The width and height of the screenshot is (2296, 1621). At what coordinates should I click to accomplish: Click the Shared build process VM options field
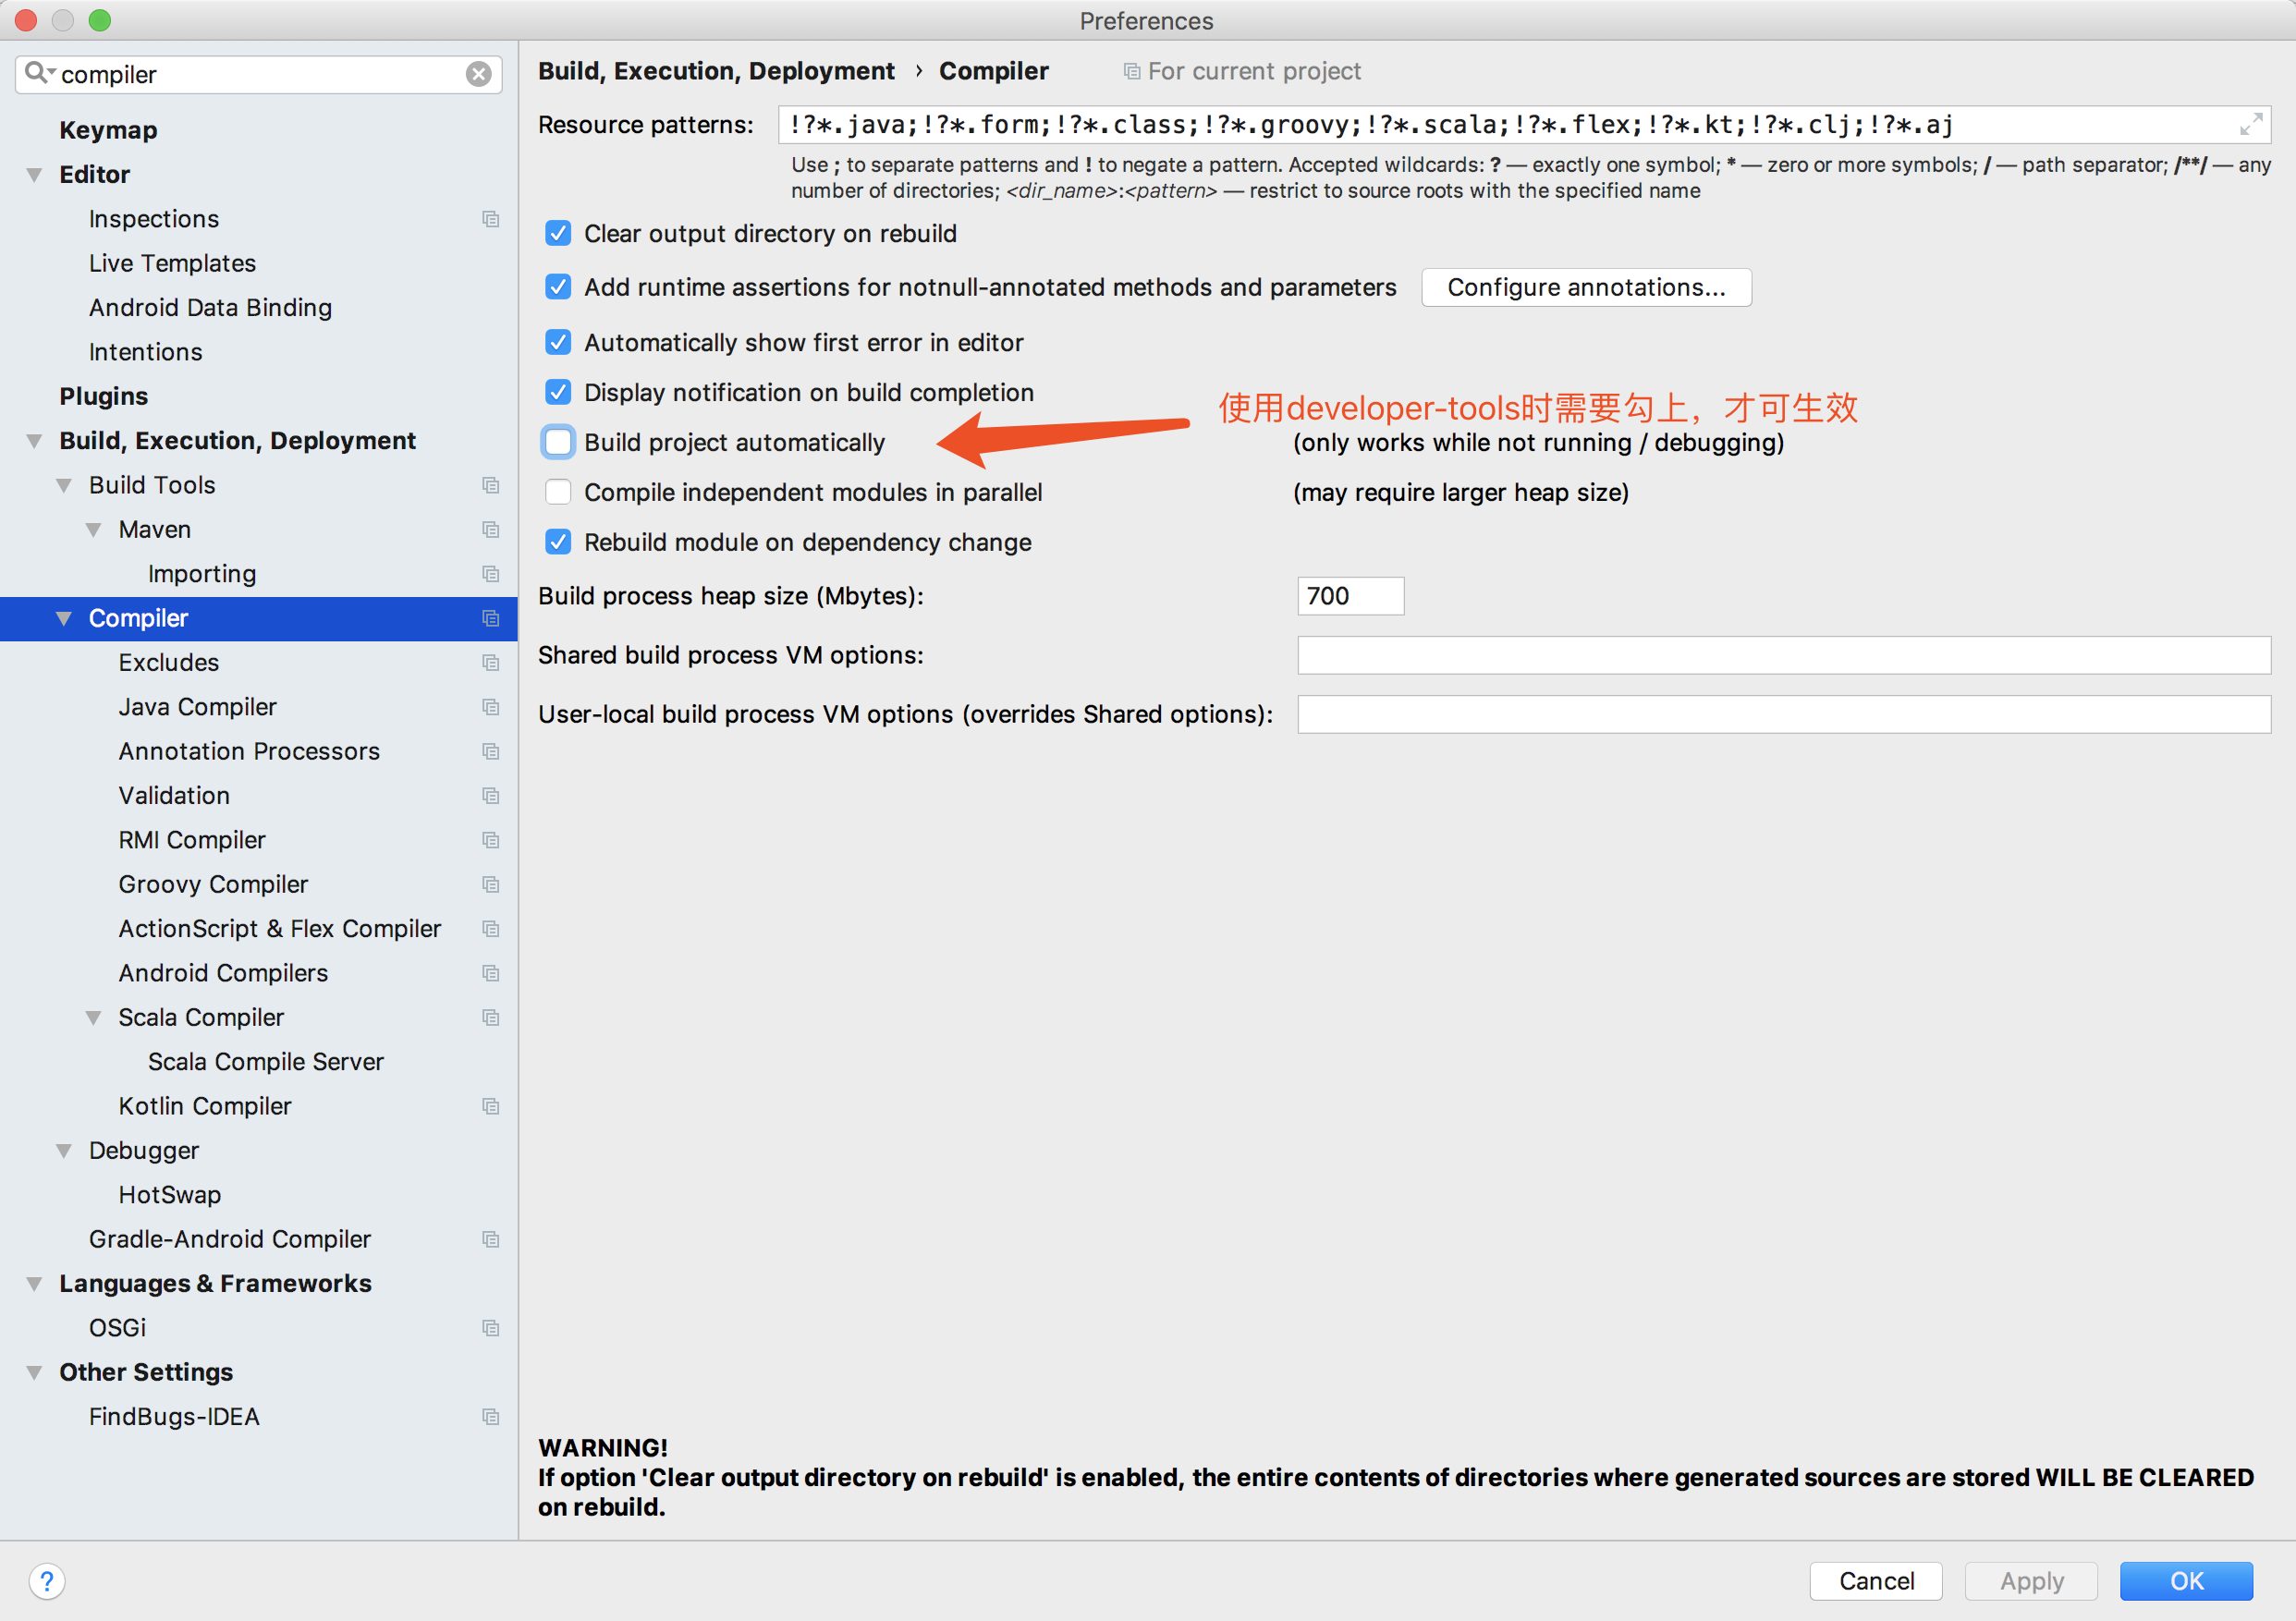[1783, 655]
